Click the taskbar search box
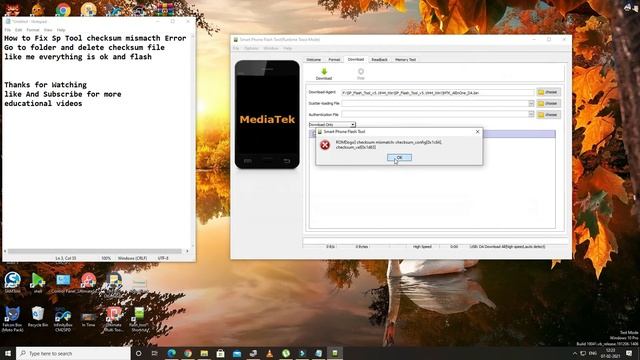The height and width of the screenshot is (360, 640). (73, 353)
